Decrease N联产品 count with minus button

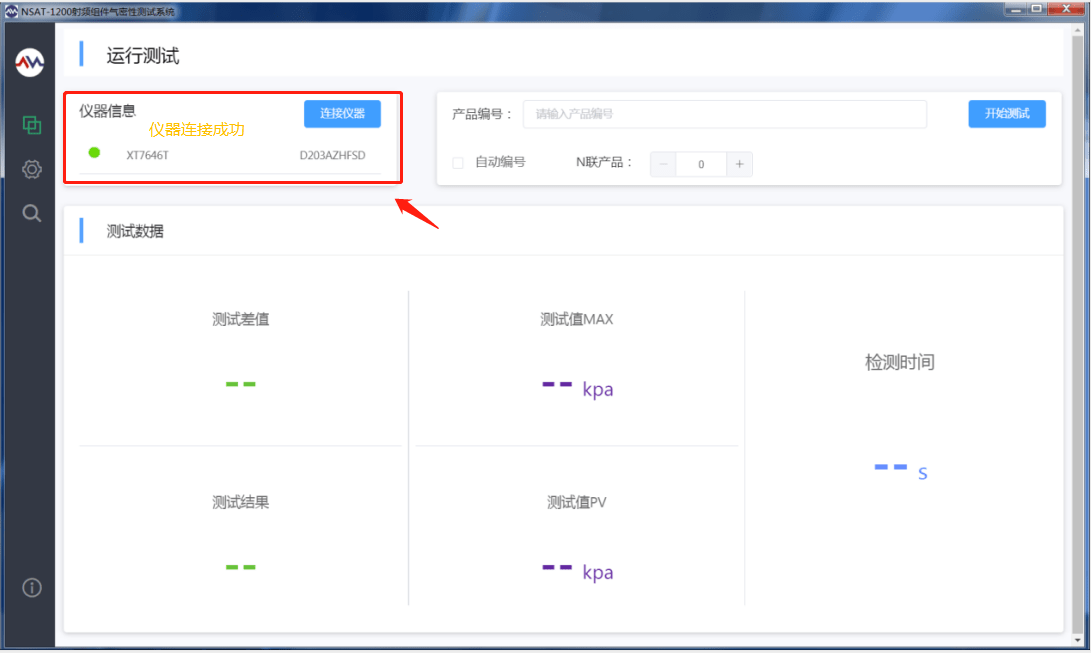(663, 164)
